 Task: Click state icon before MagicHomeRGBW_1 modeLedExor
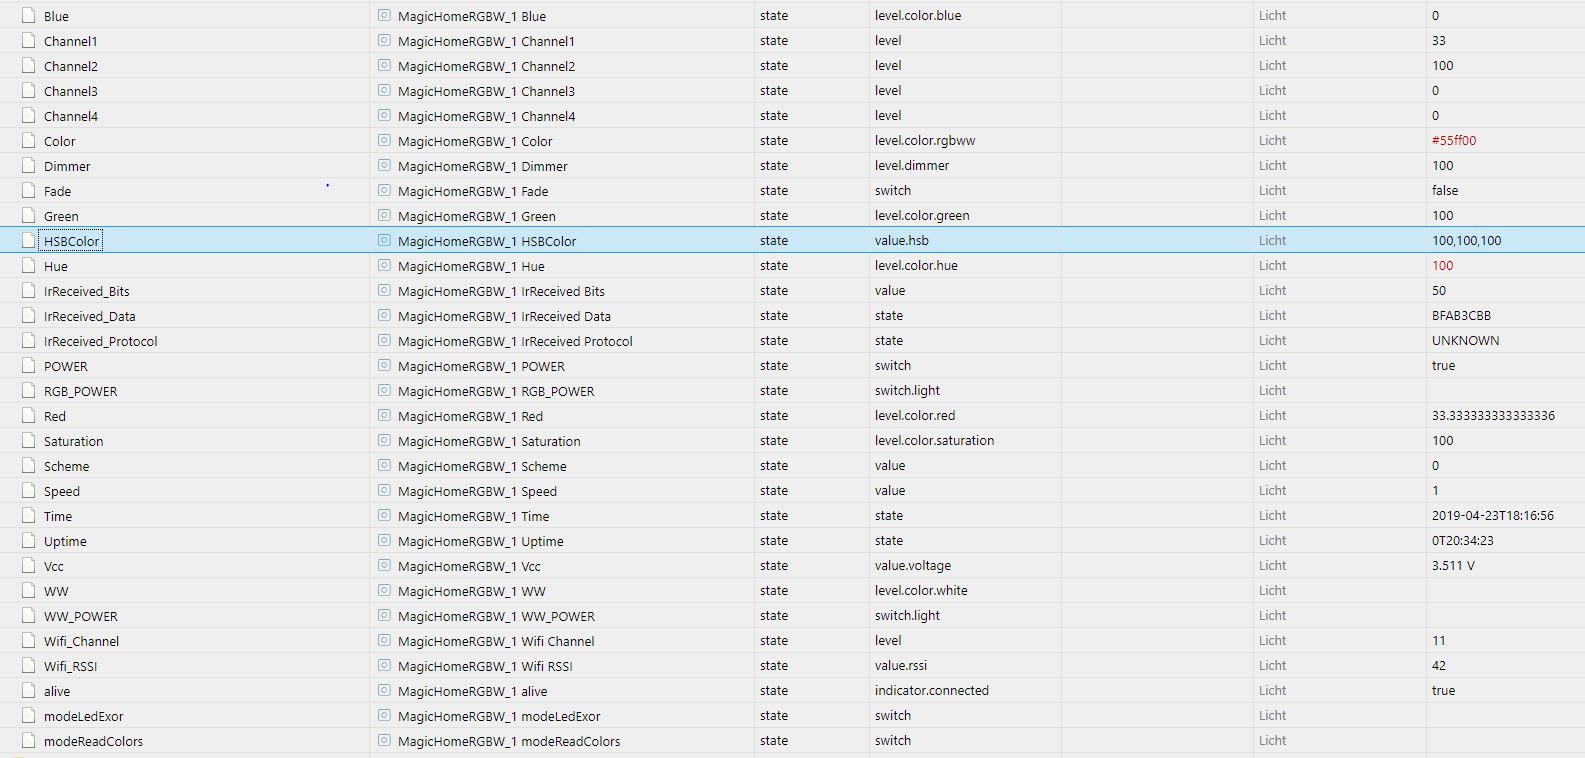tap(384, 715)
